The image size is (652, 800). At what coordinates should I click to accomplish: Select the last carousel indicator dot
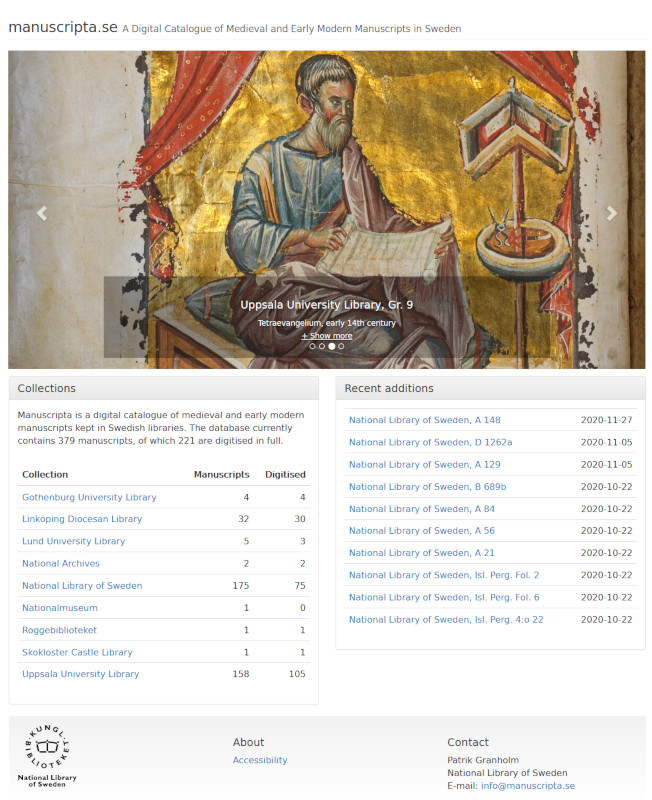tap(341, 346)
